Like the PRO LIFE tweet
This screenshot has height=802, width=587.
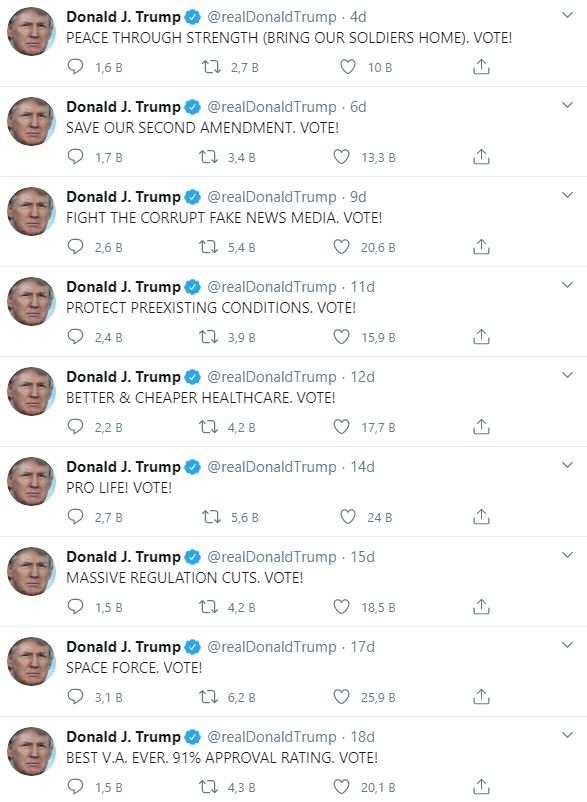(348, 517)
